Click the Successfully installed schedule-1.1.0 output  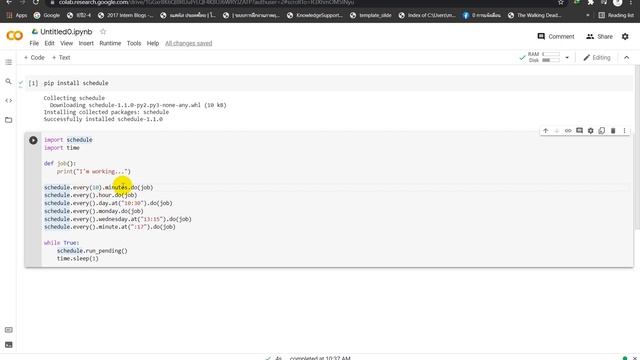(x=103, y=119)
